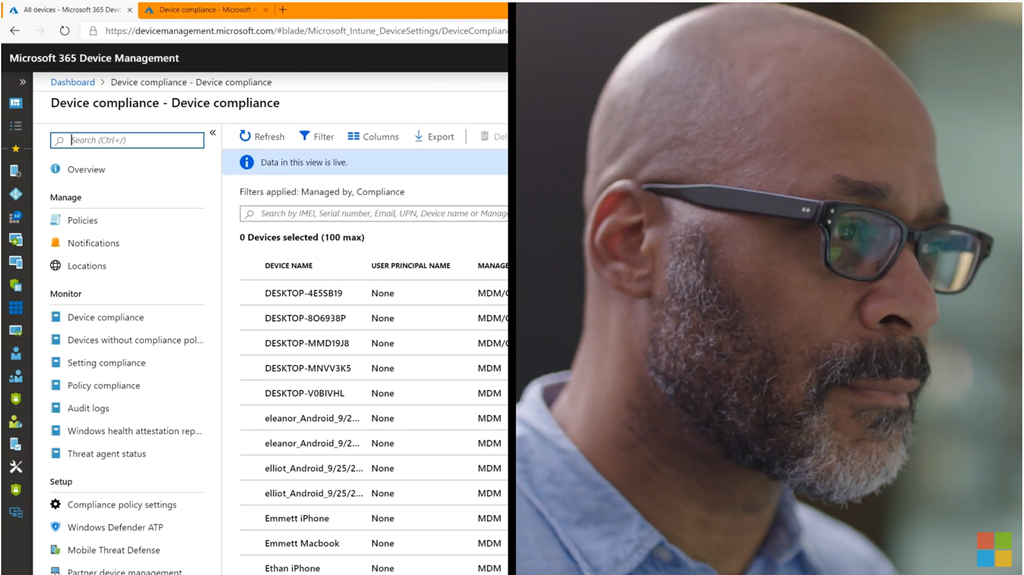Image resolution: width=1024 pixels, height=575 pixels.
Task: Open a new browser tab
Action: (283, 9)
